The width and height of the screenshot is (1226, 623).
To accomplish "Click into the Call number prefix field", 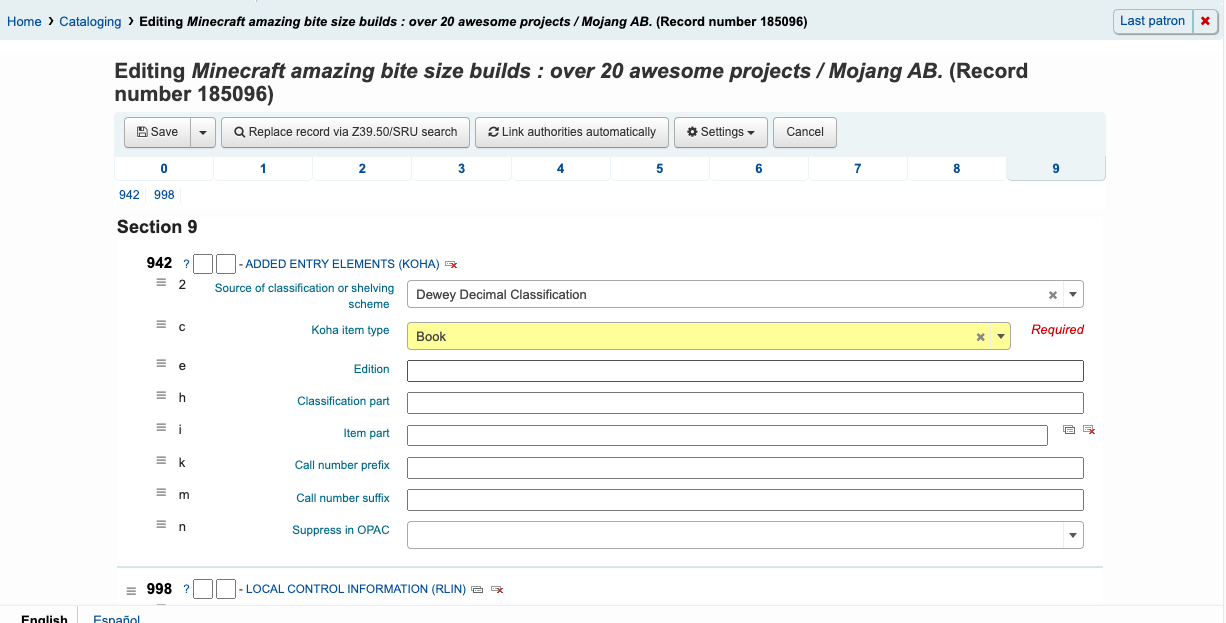I will [745, 468].
